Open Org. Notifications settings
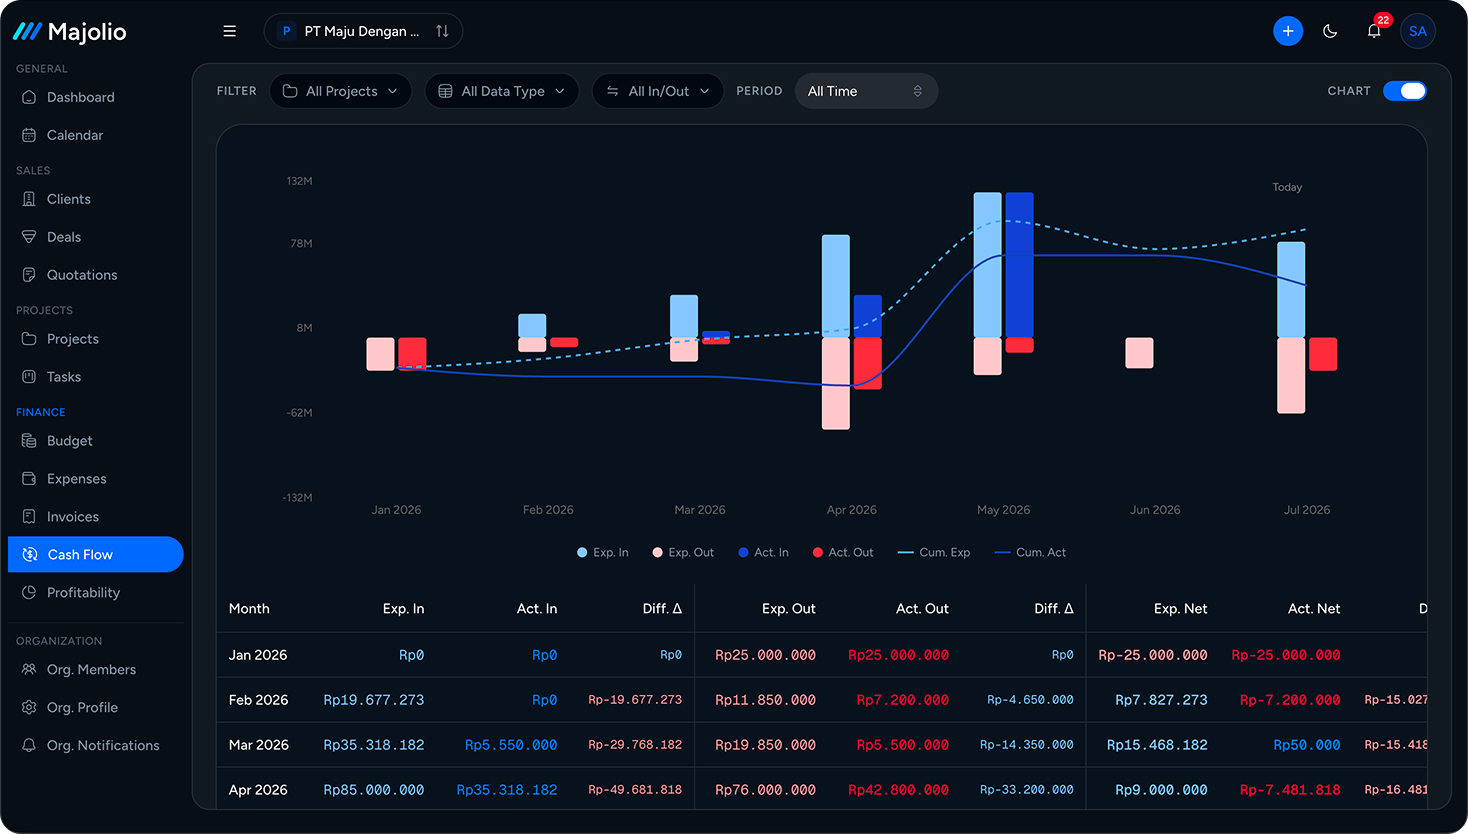This screenshot has height=834, width=1468. [x=96, y=746]
